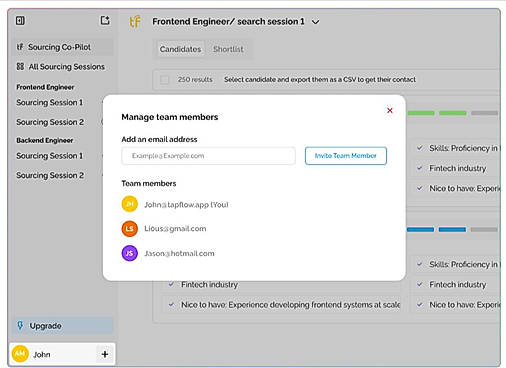Click the yellow JH avatar
506x368 pixels.
point(130,204)
